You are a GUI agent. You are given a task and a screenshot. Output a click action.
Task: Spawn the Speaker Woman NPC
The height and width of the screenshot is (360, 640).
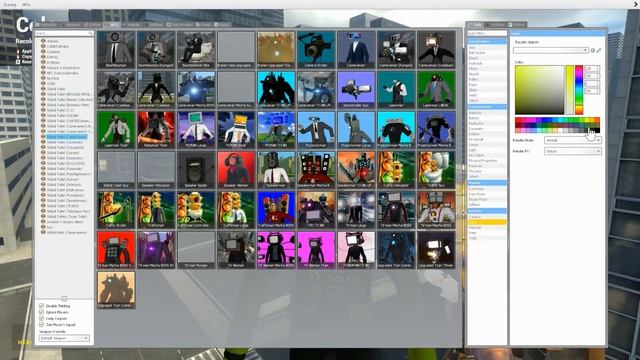pyautogui.click(x=236, y=169)
